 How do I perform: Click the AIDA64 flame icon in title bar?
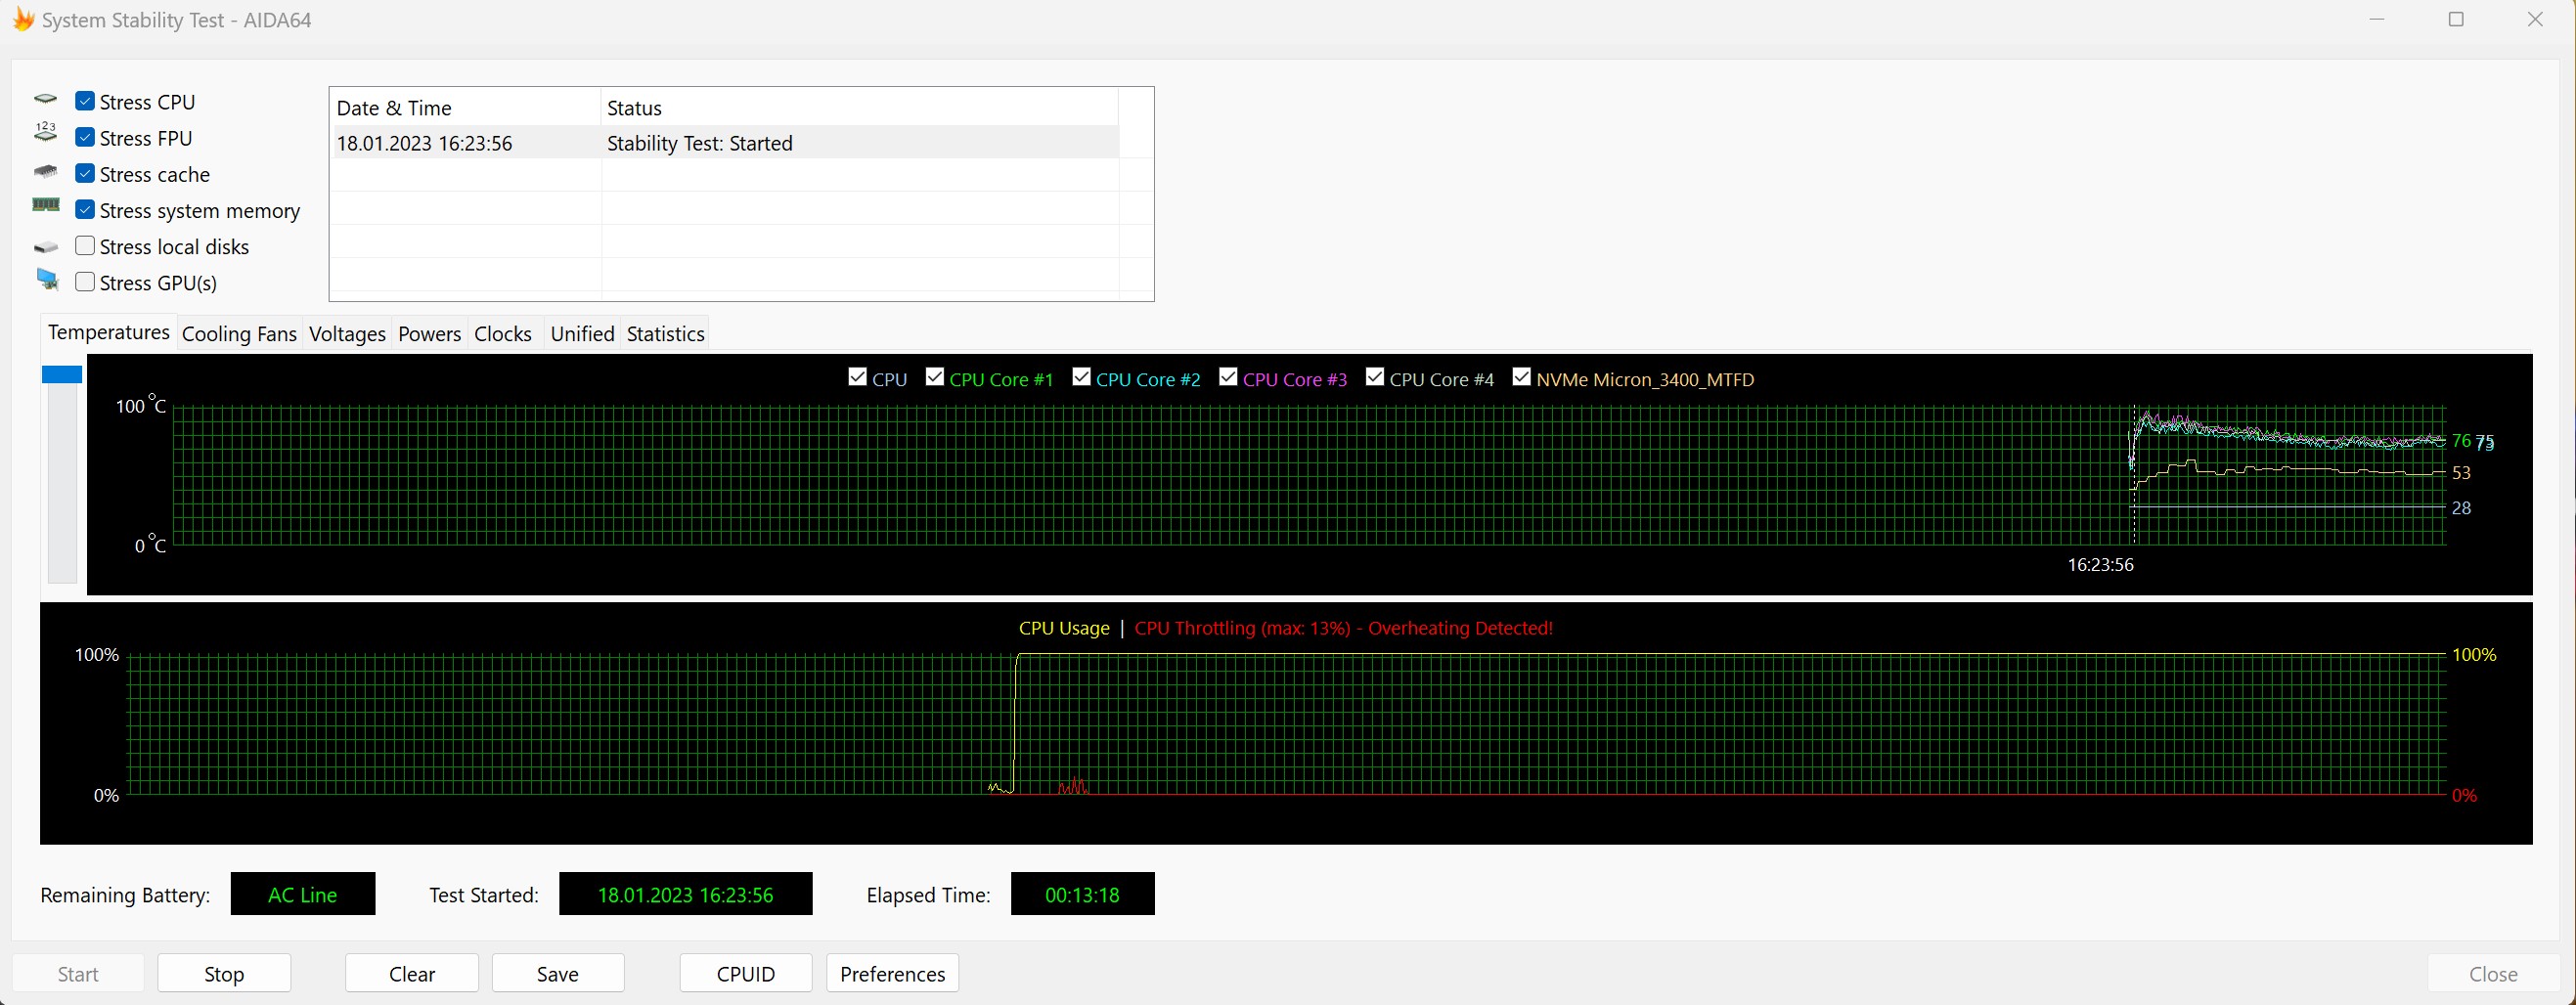point(23,20)
